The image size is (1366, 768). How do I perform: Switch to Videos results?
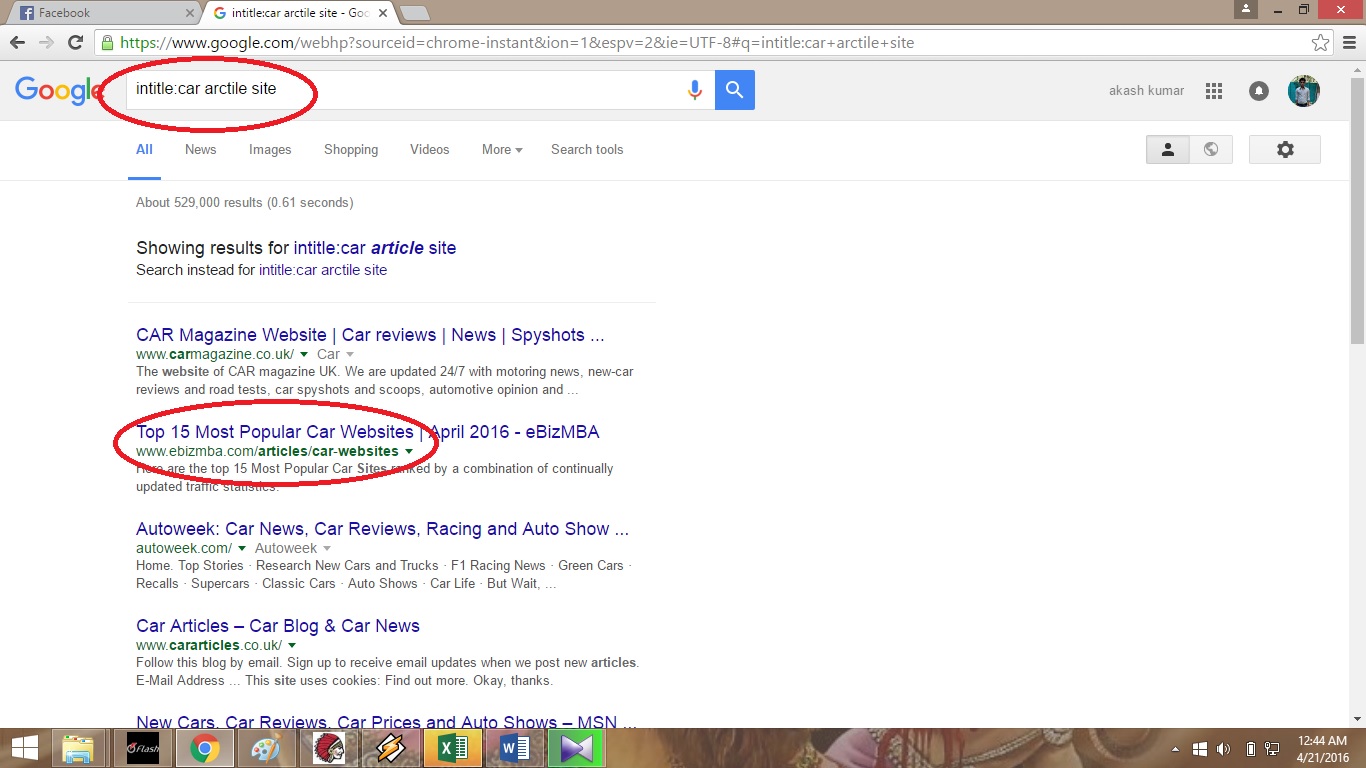(x=430, y=149)
